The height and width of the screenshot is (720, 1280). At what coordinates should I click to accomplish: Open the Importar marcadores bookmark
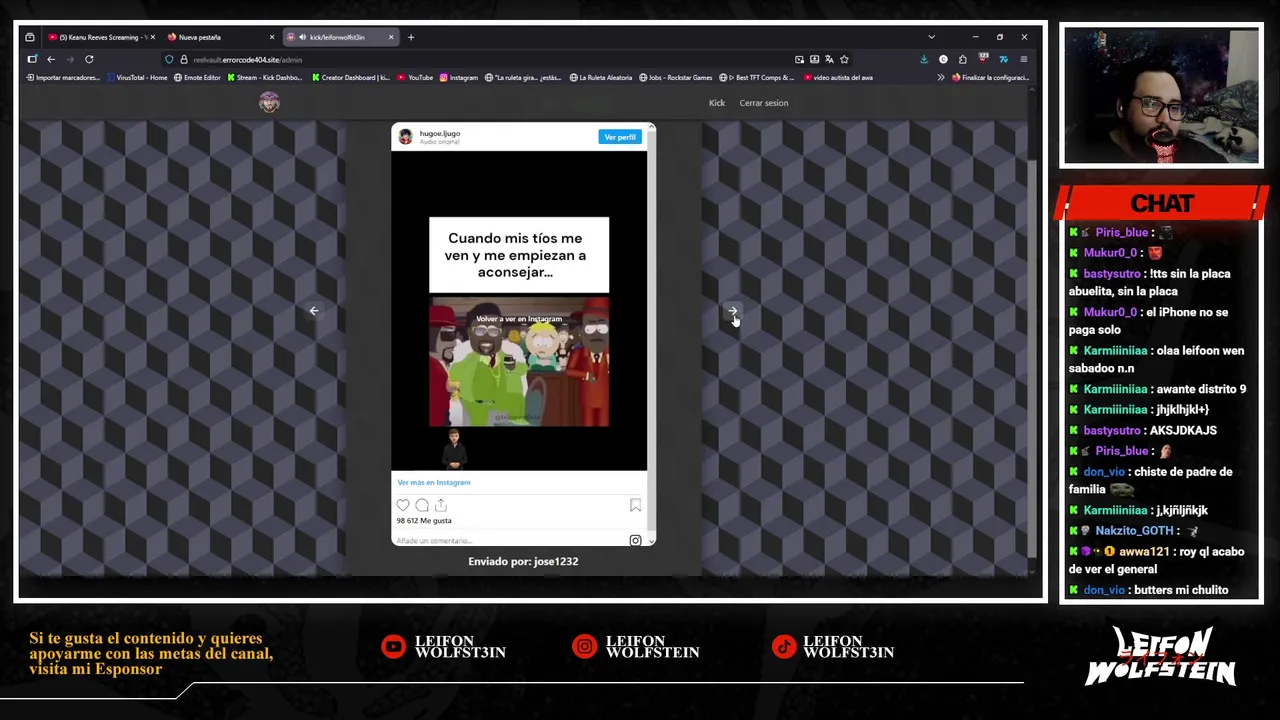click(x=62, y=77)
